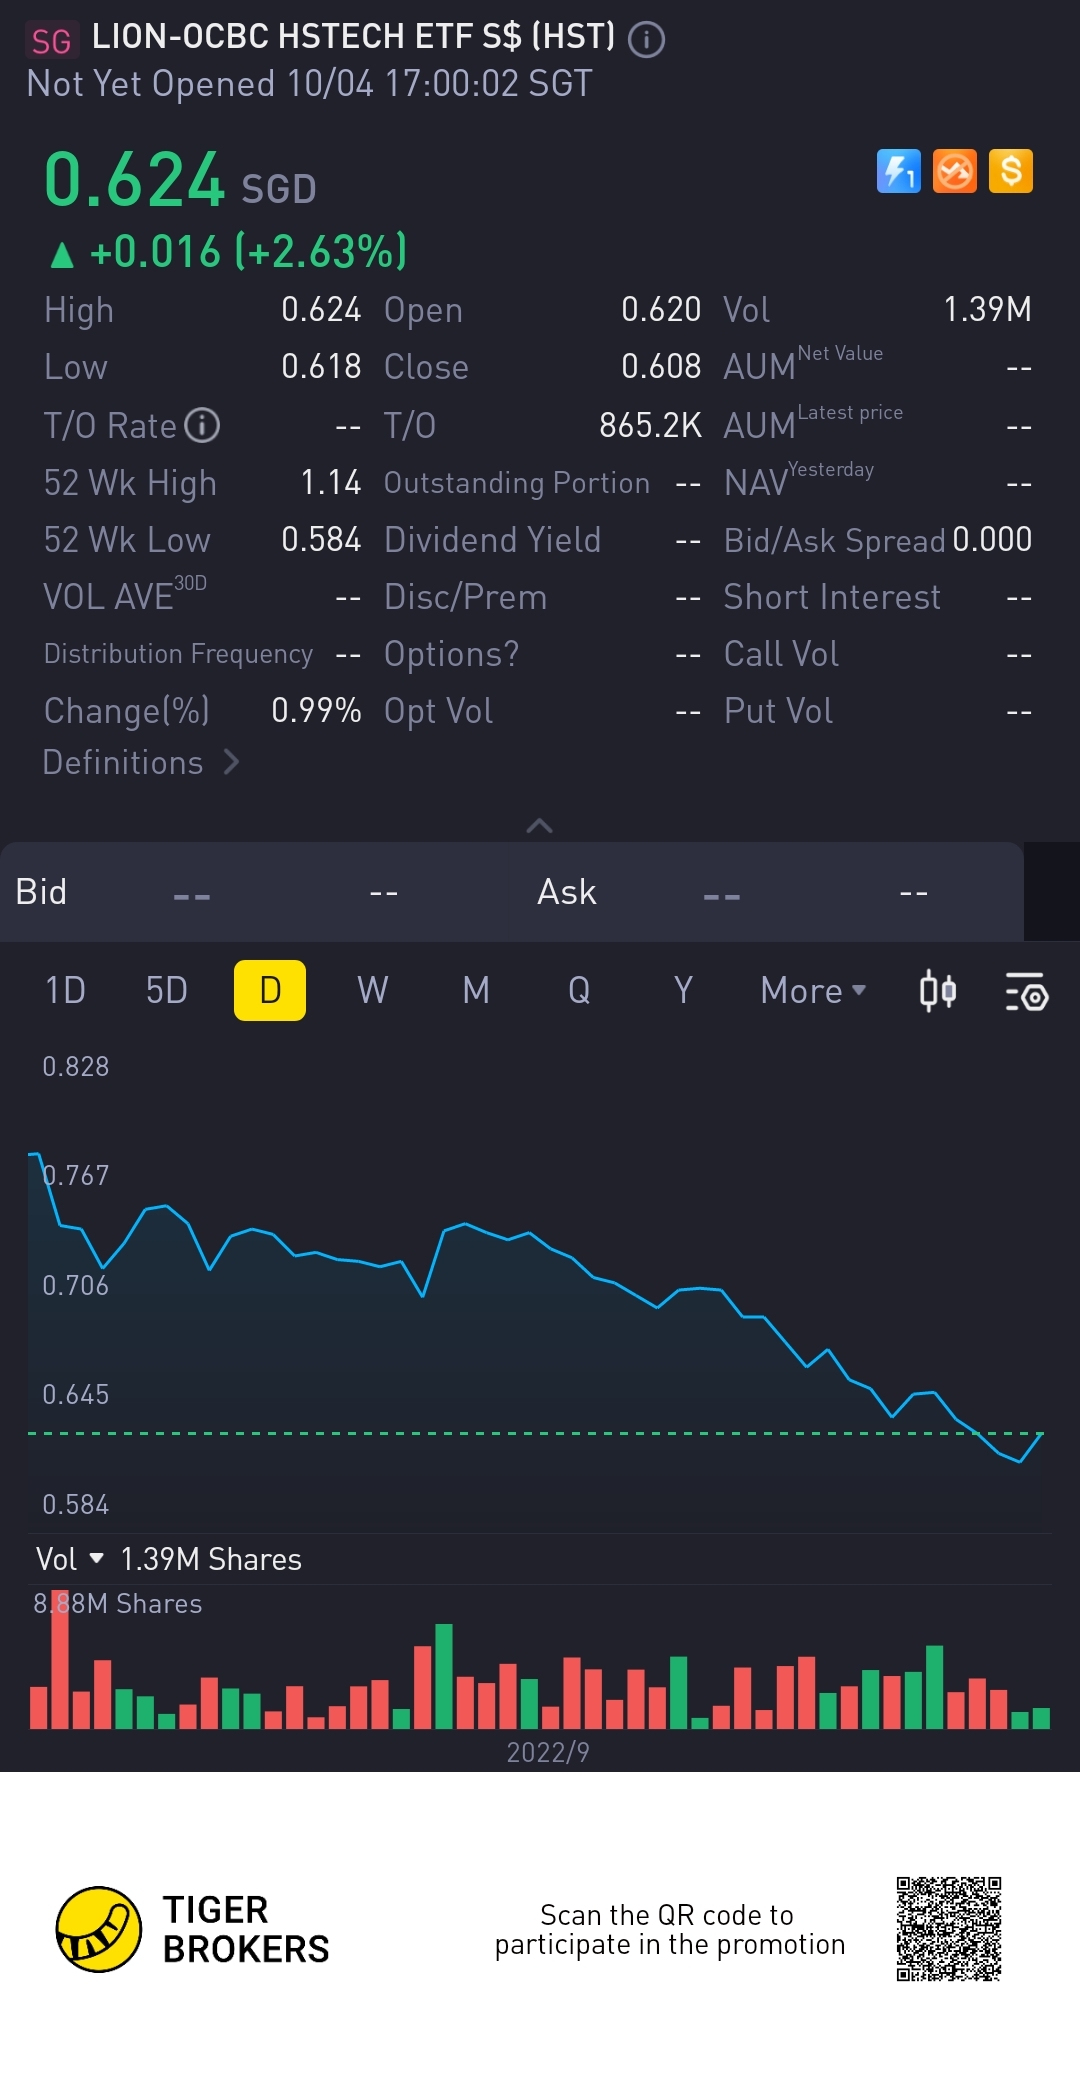Tap the orange circular chart icon
This screenshot has width=1080, height=2088.
pyautogui.click(x=955, y=171)
